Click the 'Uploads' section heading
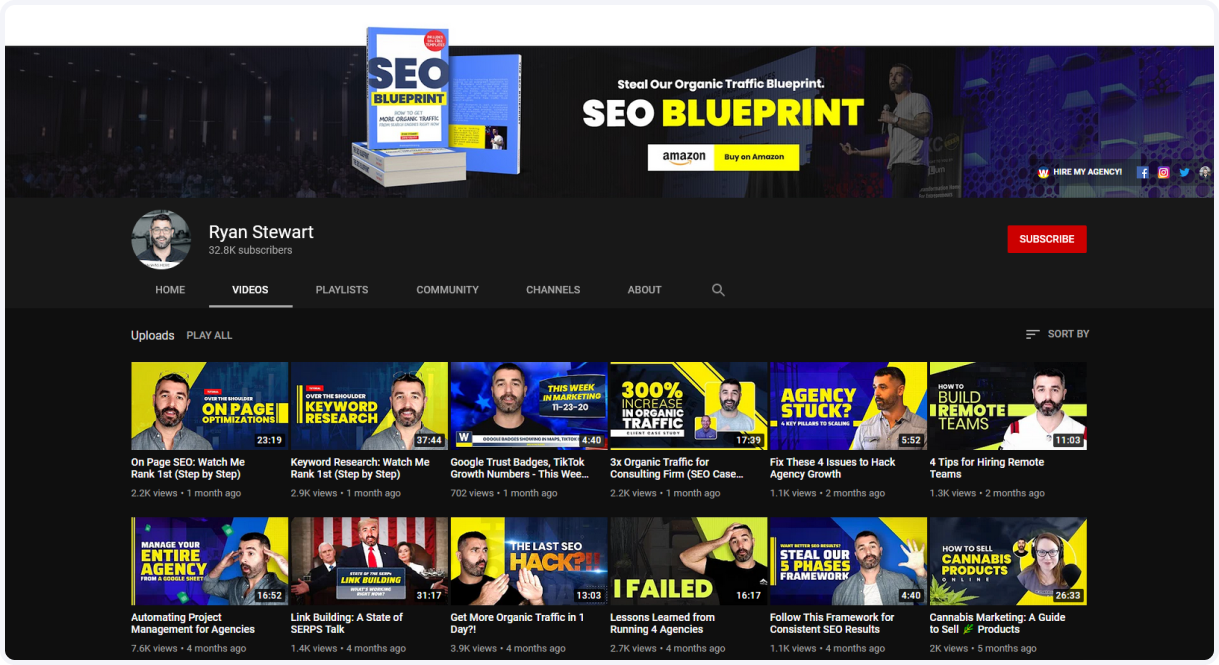This screenshot has width=1219, height=665. pos(153,335)
